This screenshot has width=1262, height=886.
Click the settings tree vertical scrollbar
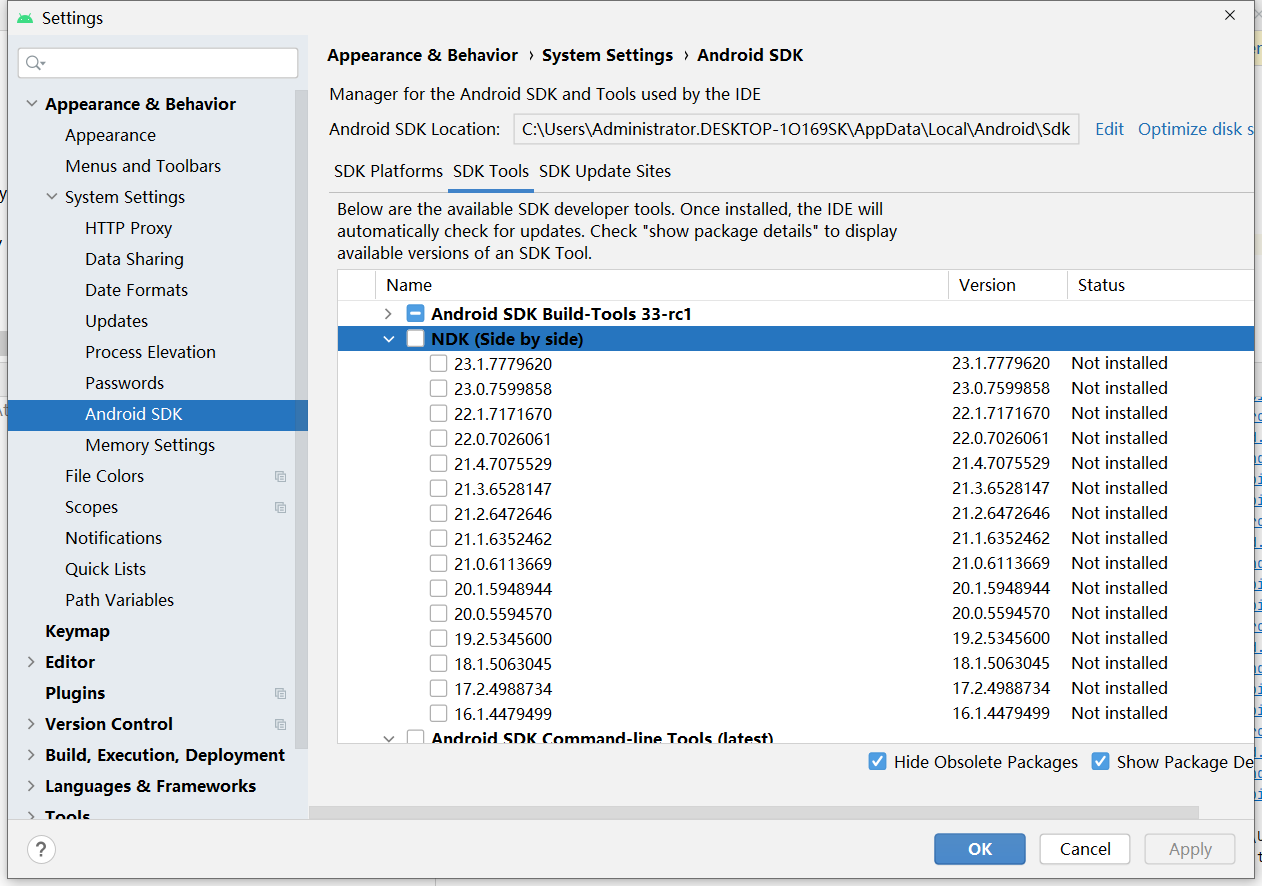click(x=301, y=420)
